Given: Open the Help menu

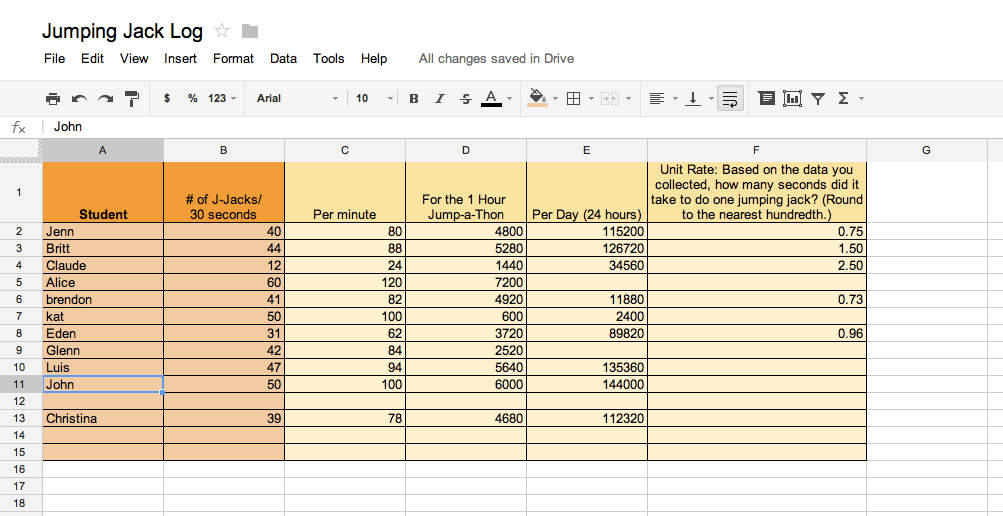Looking at the screenshot, I should pyautogui.click(x=374, y=58).
